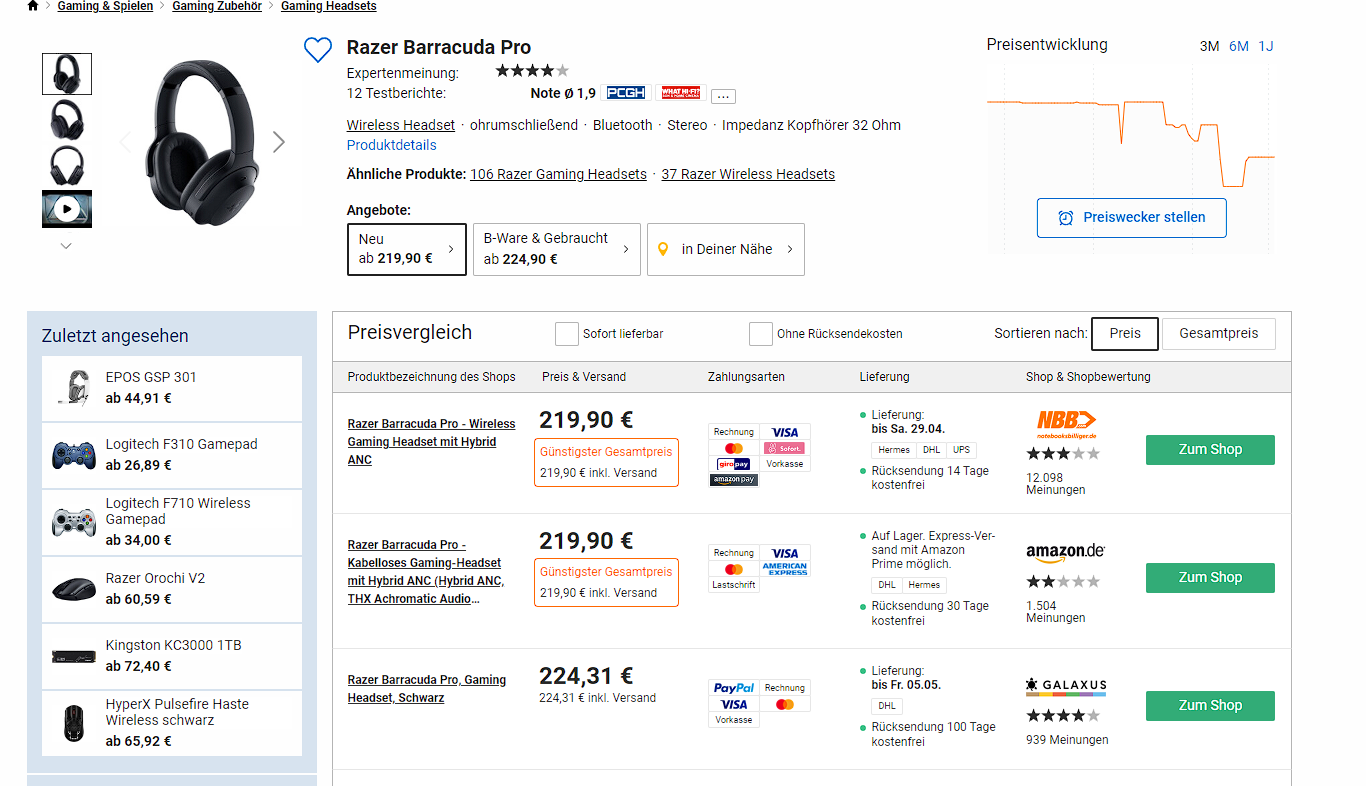The width and height of the screenshot is (1366, 786).
Task: Click the Razer Orochi V2 mouse image
Action: point(74,589)
